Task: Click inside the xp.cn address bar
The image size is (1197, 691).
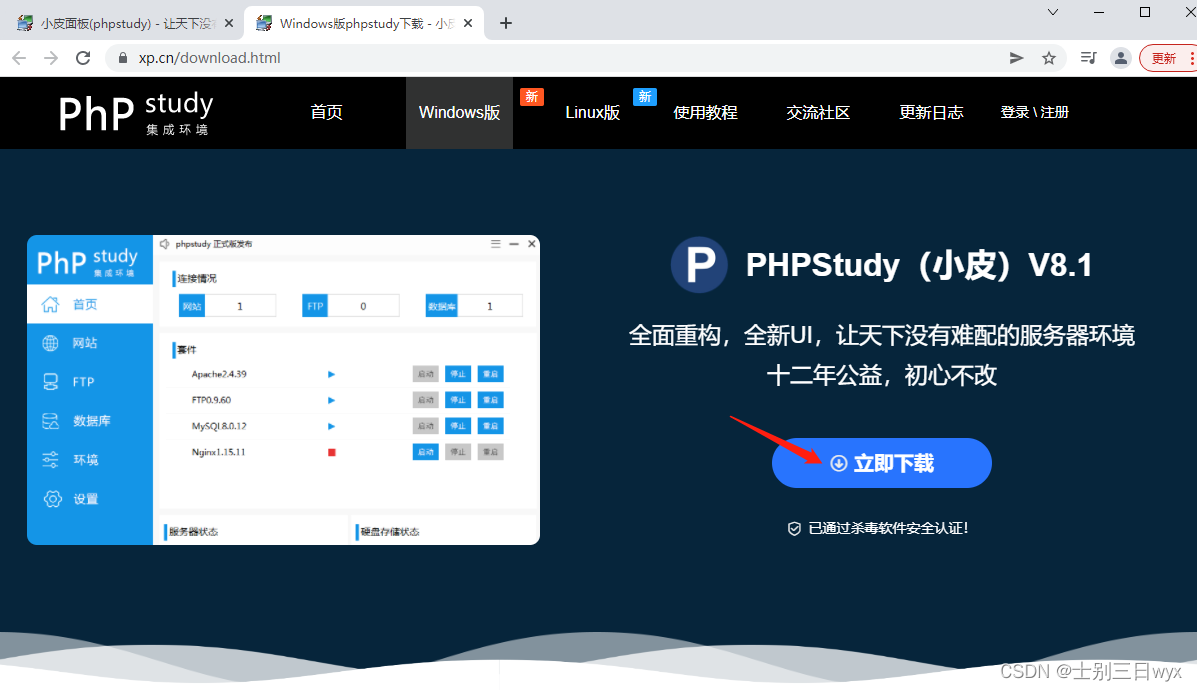Action: (x=300, y=58)
